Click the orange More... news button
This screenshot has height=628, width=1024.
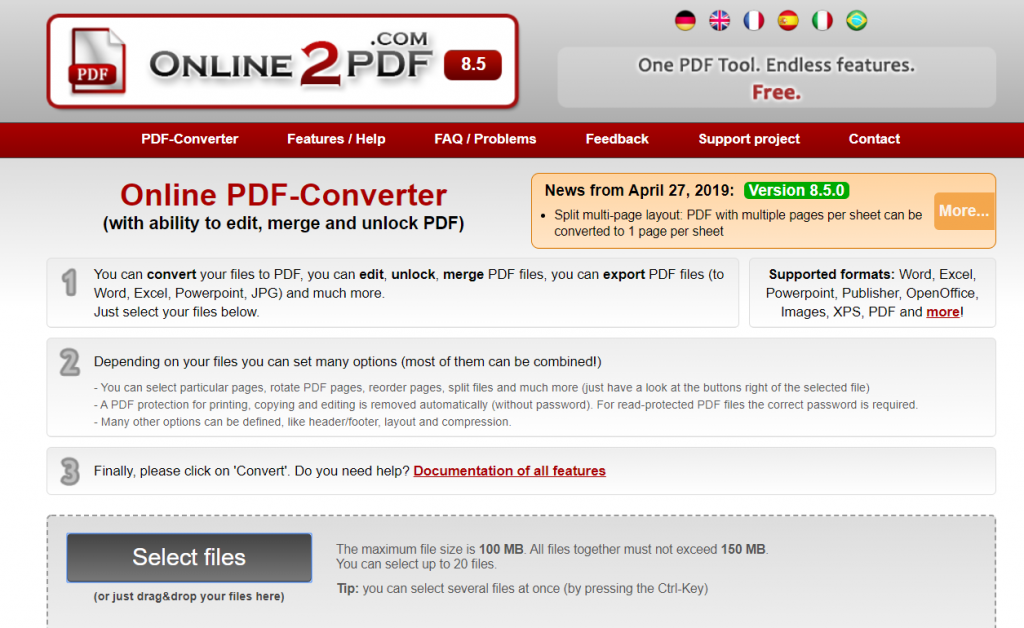(964, 211)
